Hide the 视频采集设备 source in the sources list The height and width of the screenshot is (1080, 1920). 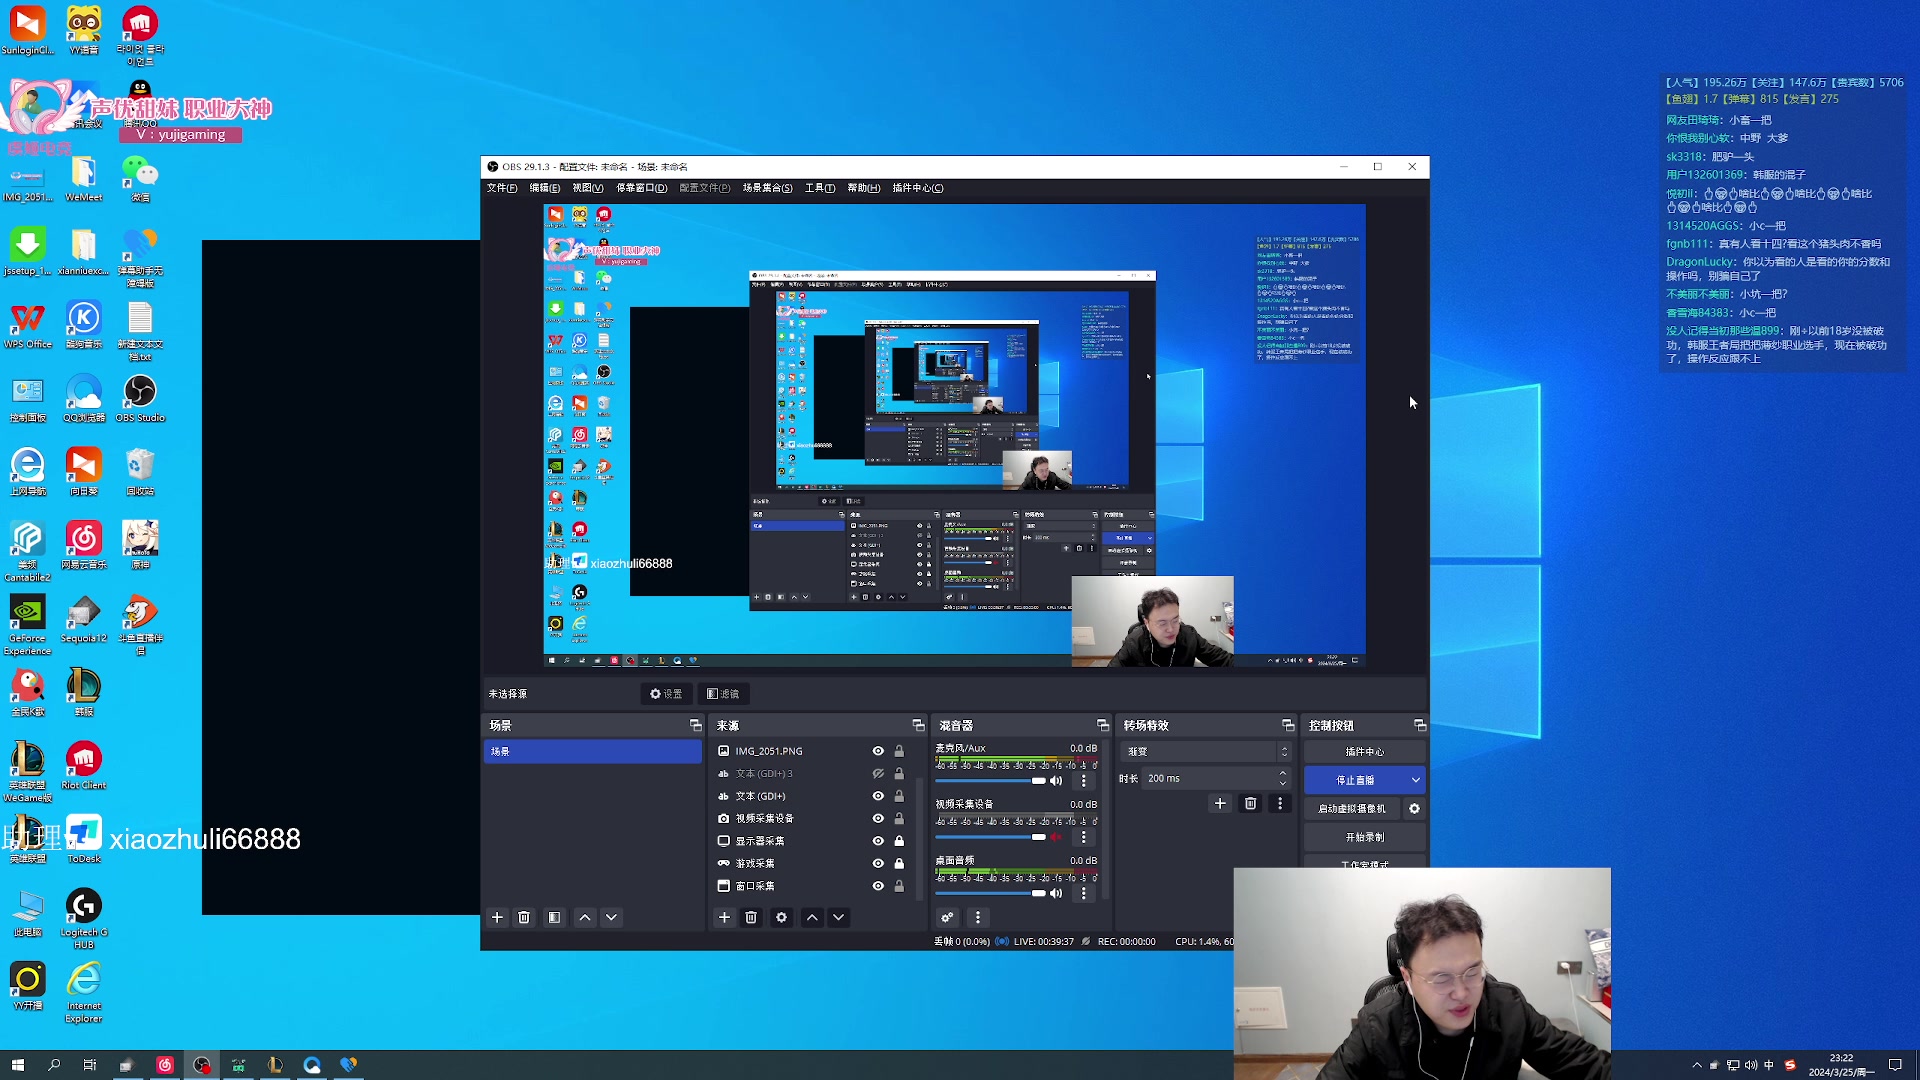click(878, 819)
